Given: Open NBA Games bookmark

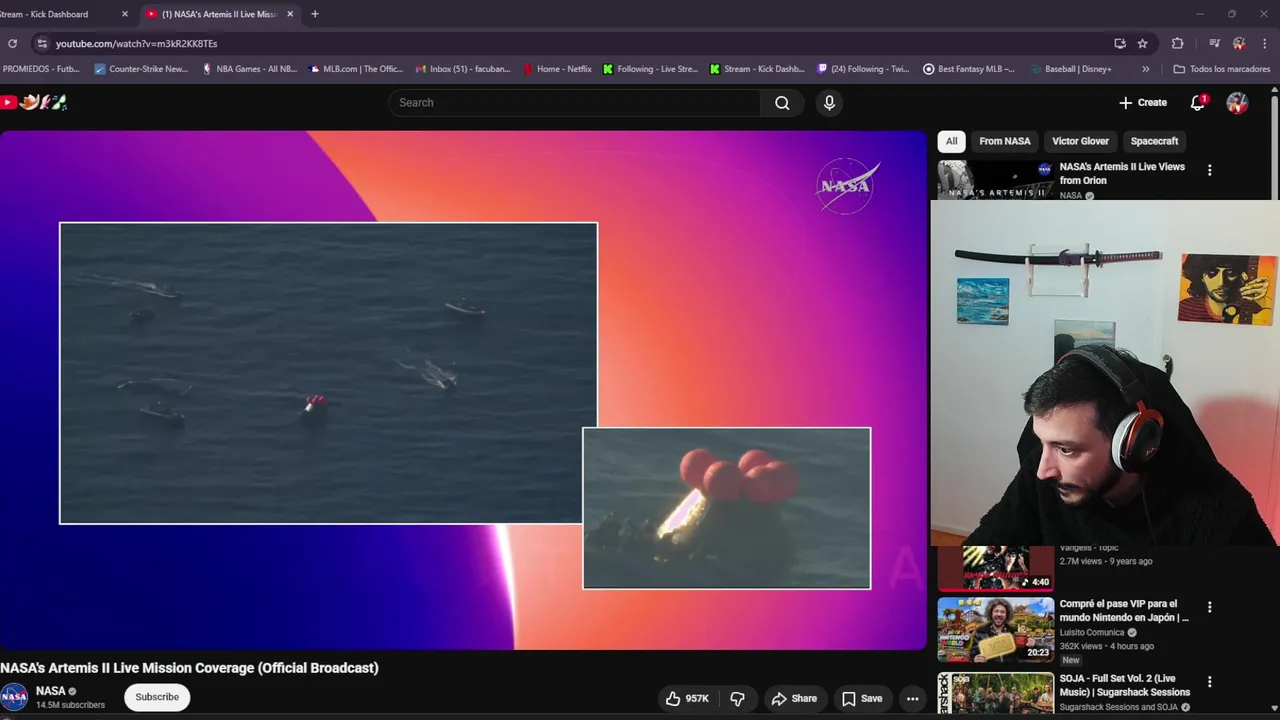Looking at the screenshot, I should click(249, 69).
